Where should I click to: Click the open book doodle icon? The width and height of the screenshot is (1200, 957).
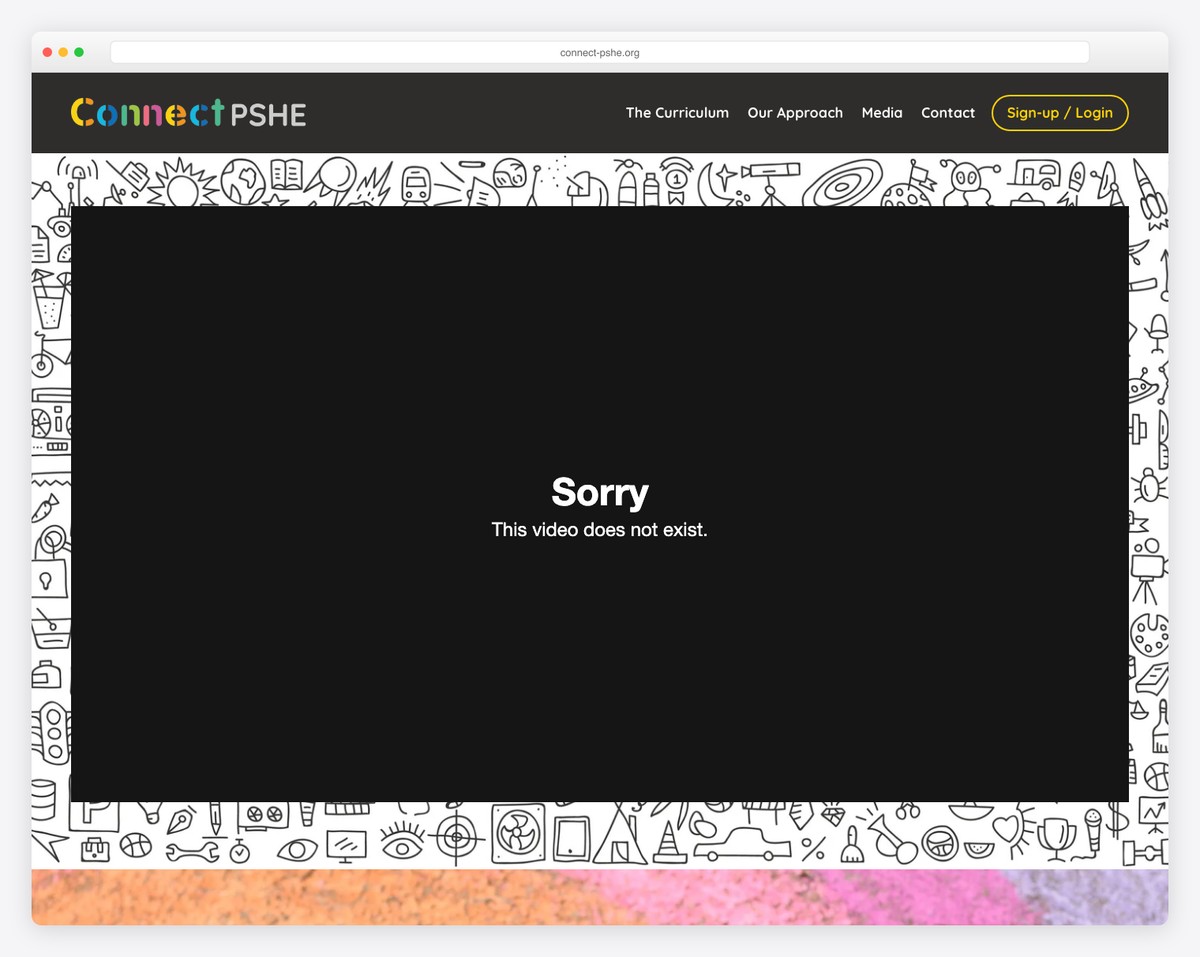click(x=286, y=174)
